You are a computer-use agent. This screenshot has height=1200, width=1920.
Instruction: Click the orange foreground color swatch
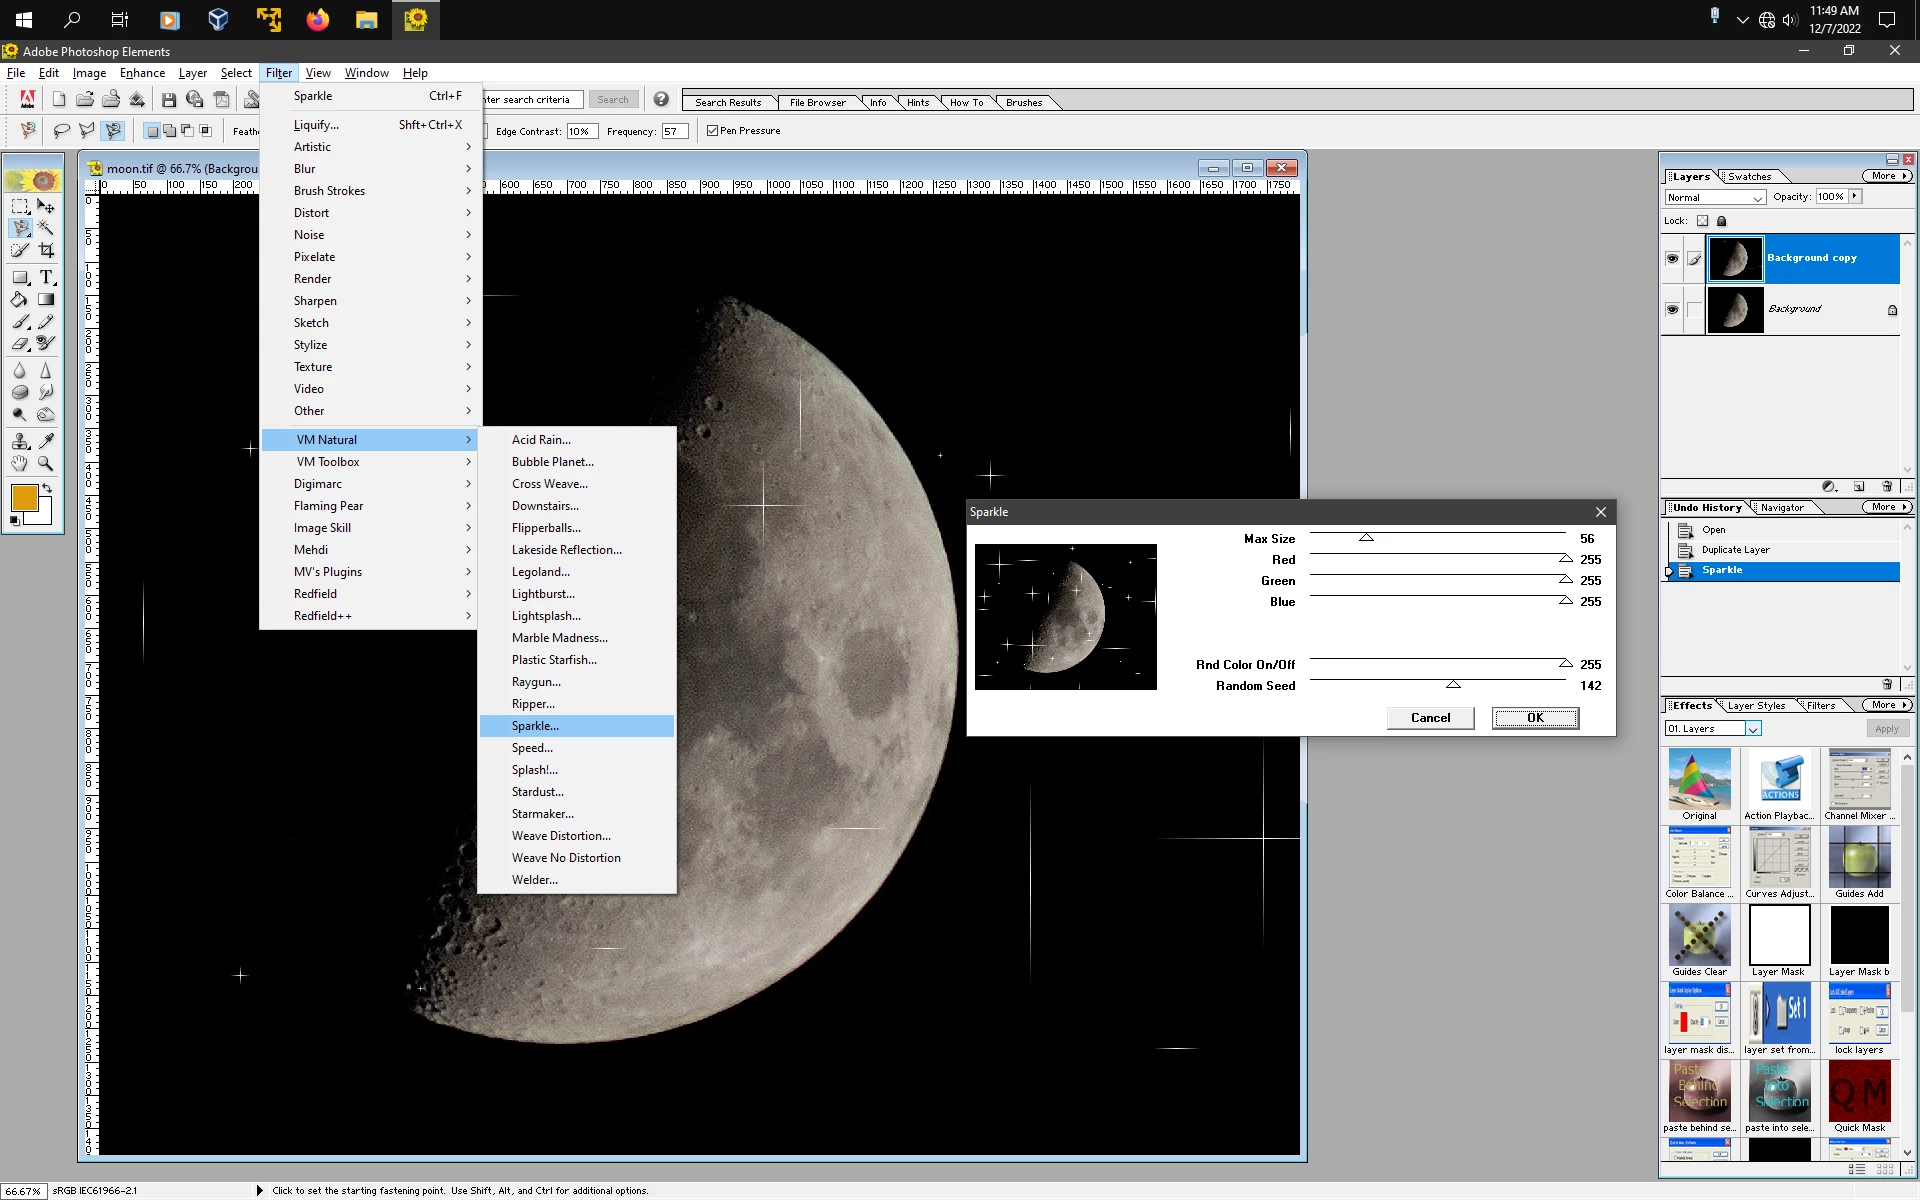tap(24, 497)
